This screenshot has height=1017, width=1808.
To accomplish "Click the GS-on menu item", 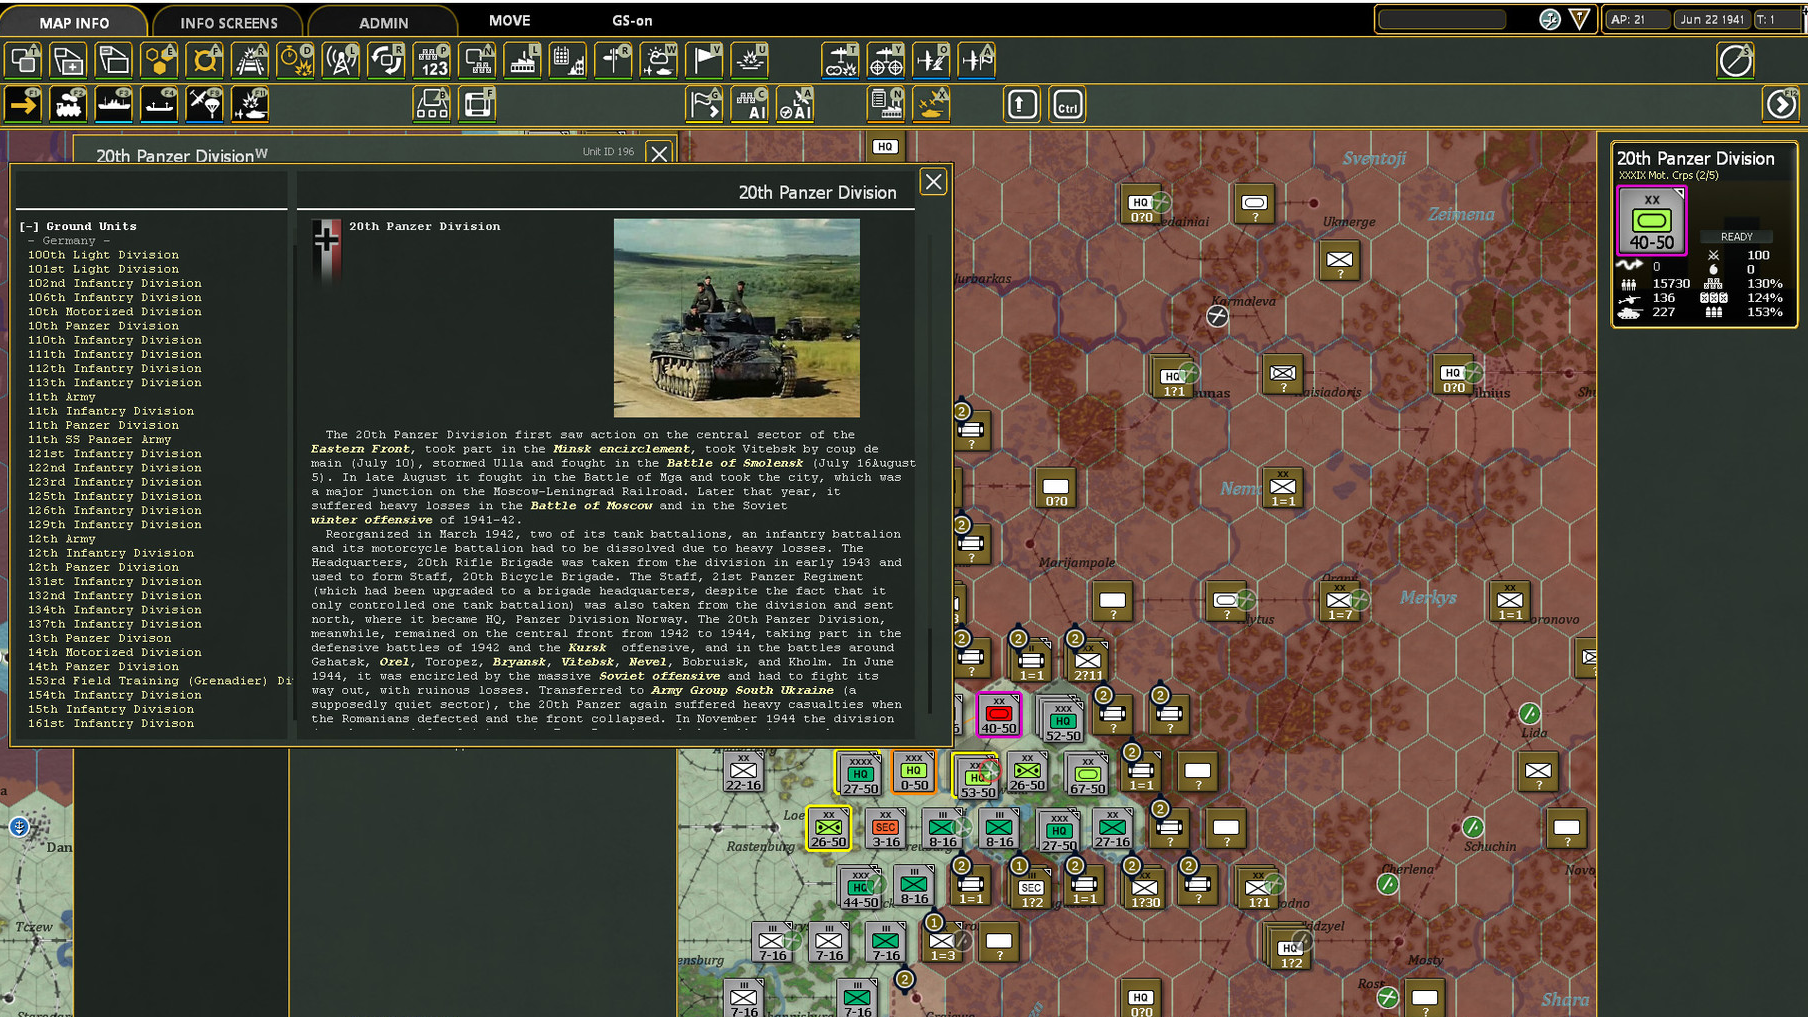I will 632,20.
